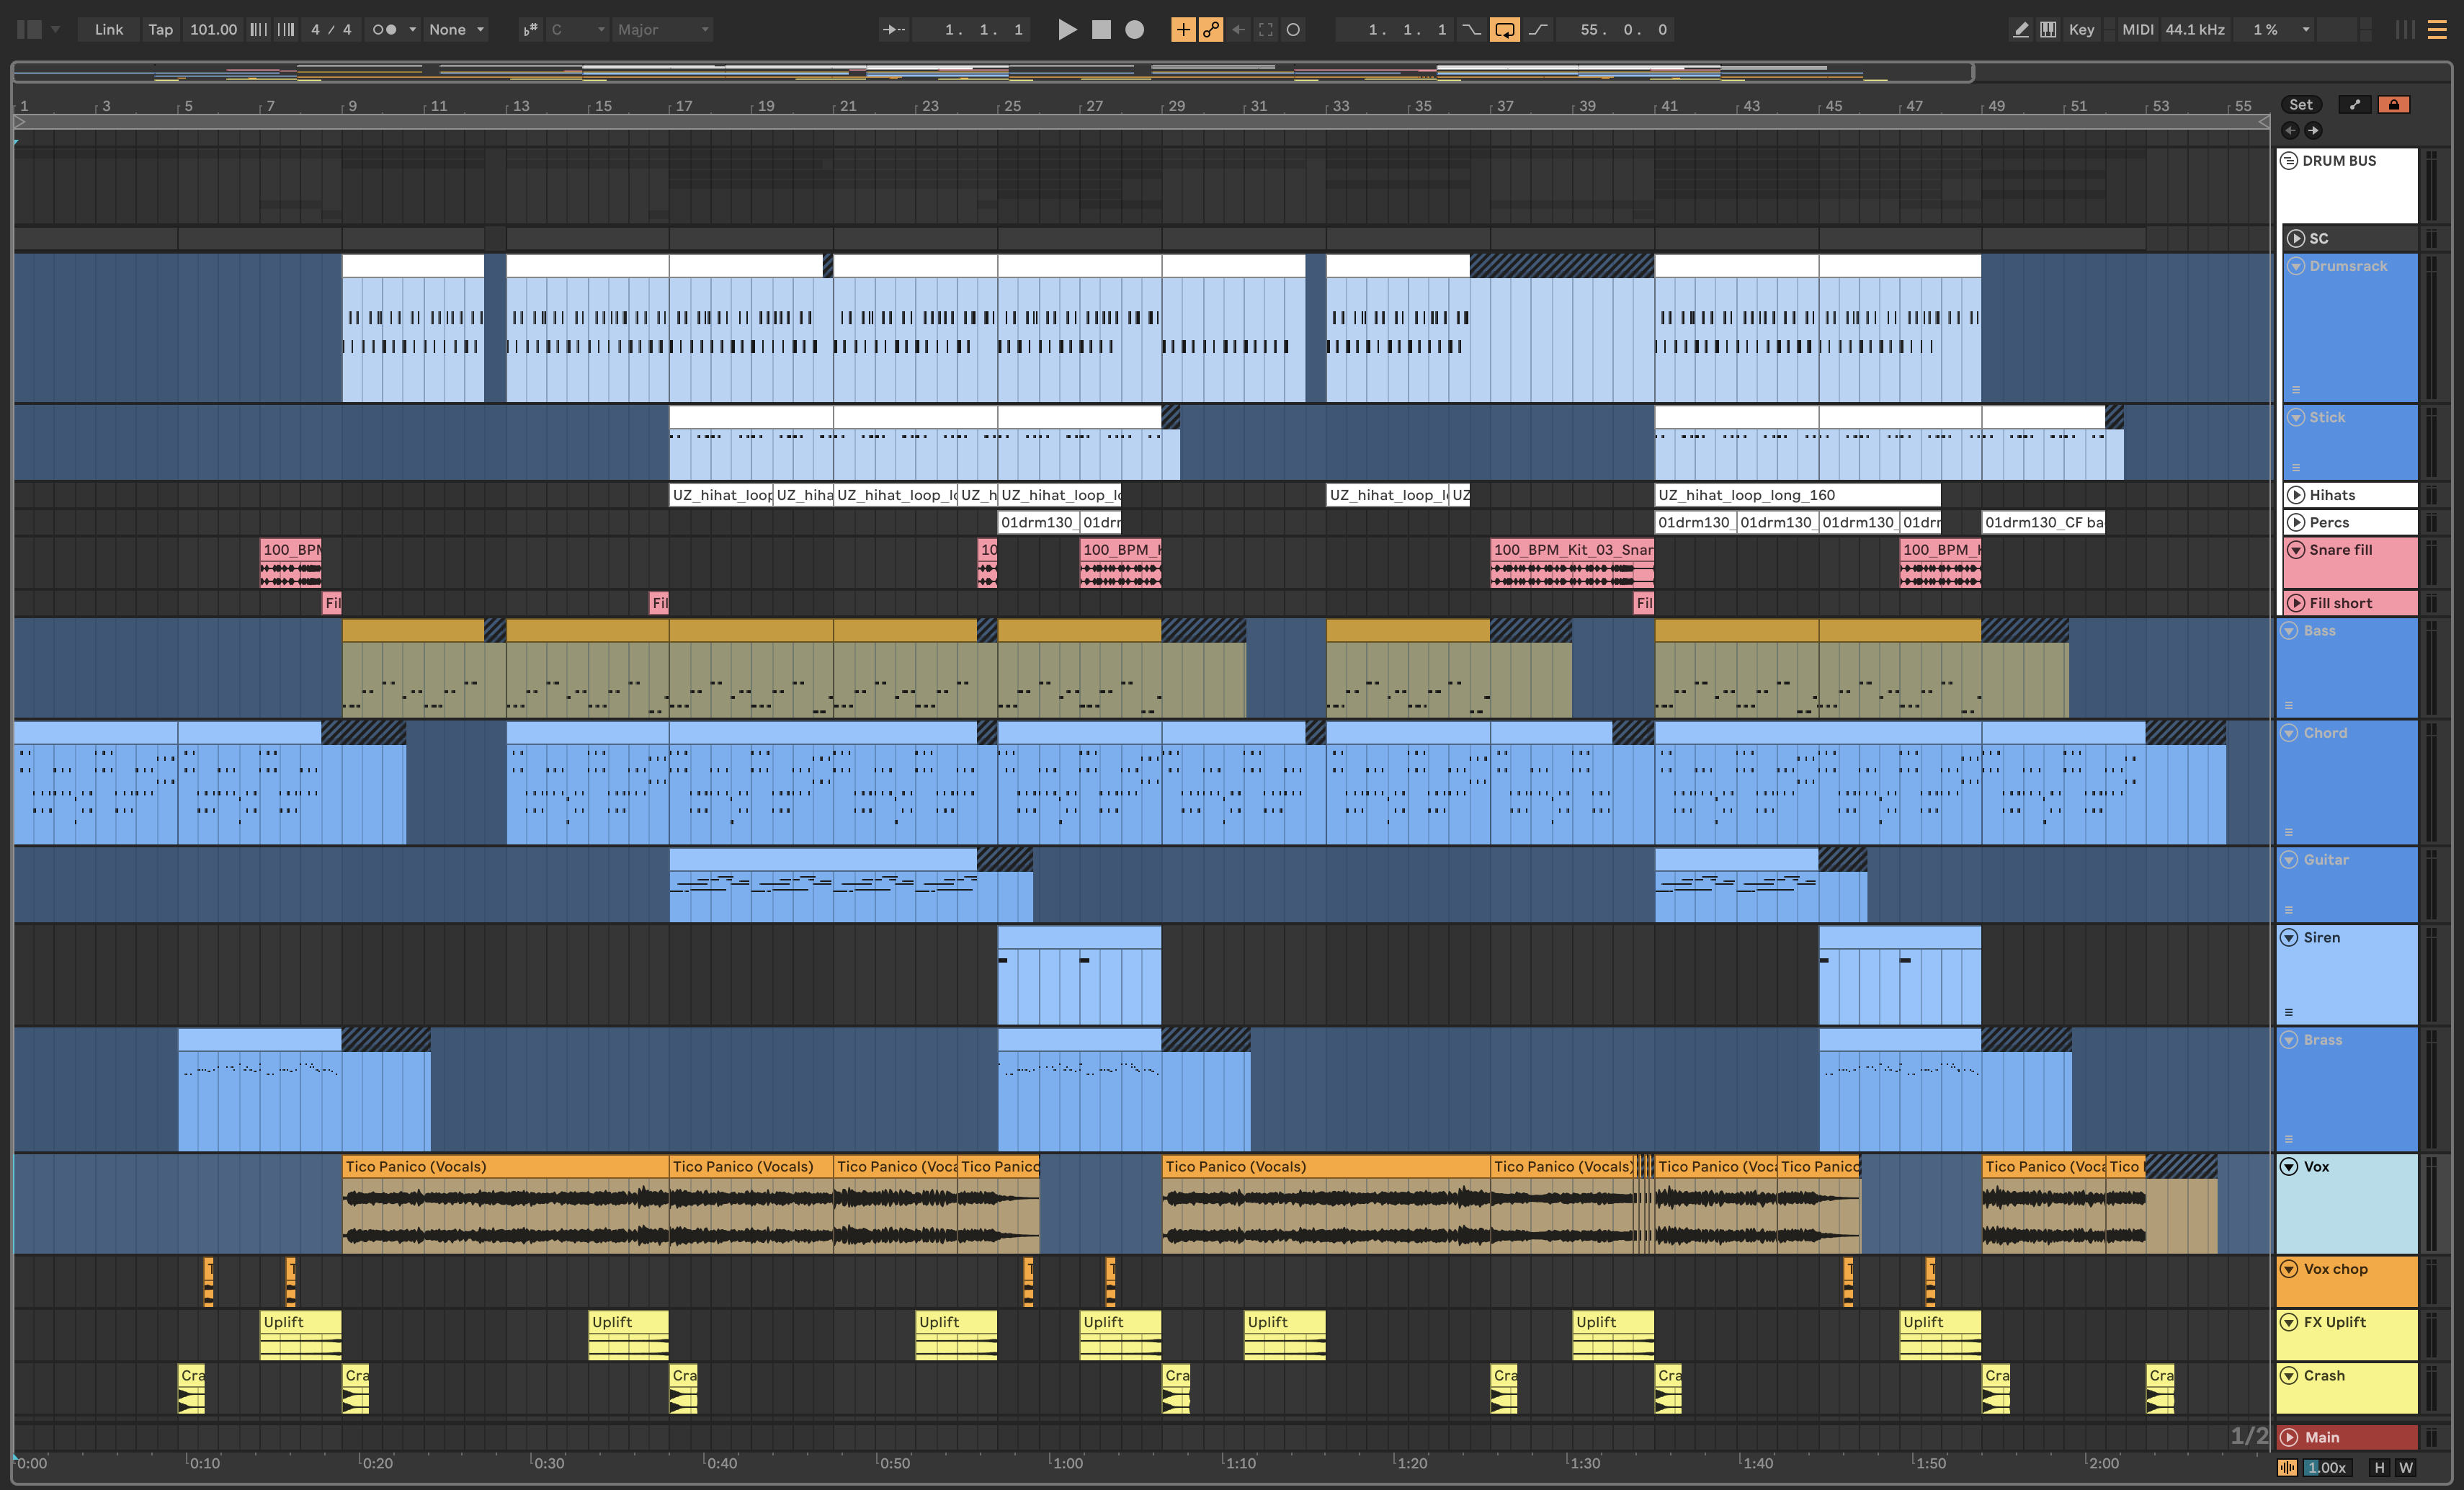Toggle Computer MIDI Keyboard icon
Screen dimensions: 2464x1490
(2048, 30)
